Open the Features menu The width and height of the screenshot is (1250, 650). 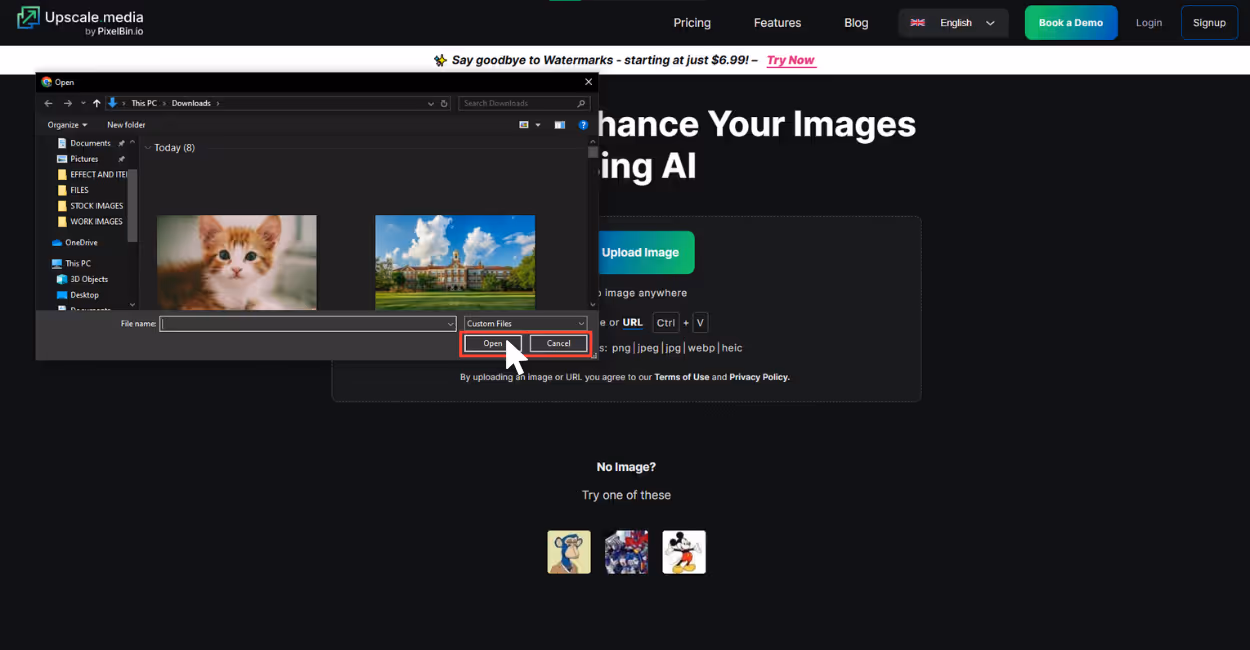pyautogui.click(x=777, y=22)
